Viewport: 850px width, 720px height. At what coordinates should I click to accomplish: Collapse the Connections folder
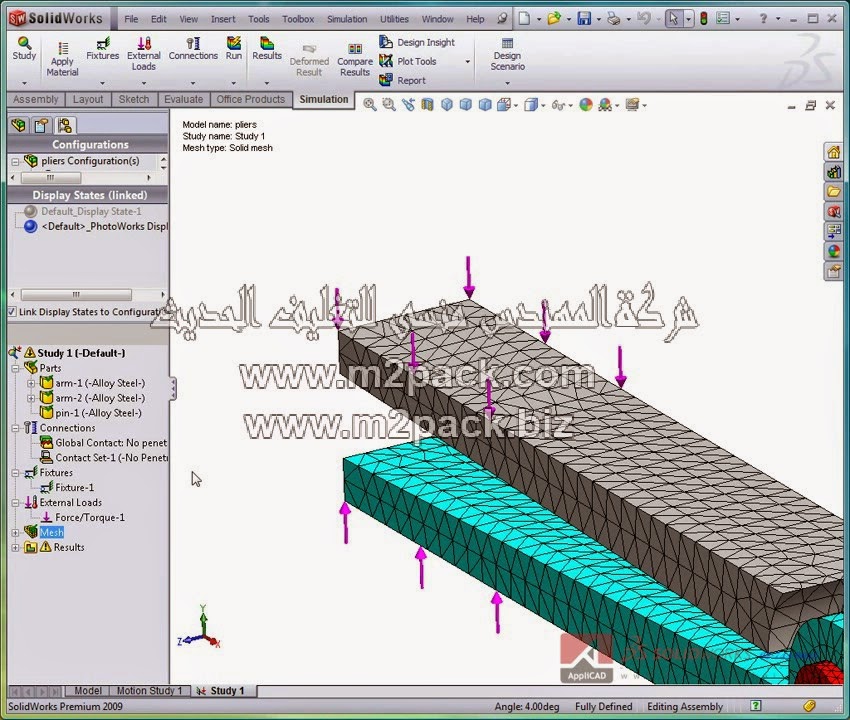point(16,428)
